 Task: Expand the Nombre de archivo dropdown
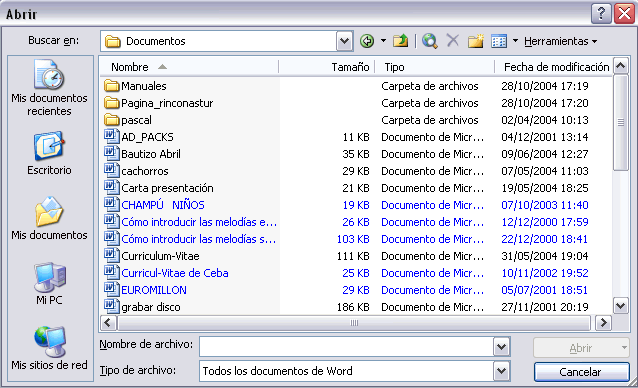click(x=502, y=347)
